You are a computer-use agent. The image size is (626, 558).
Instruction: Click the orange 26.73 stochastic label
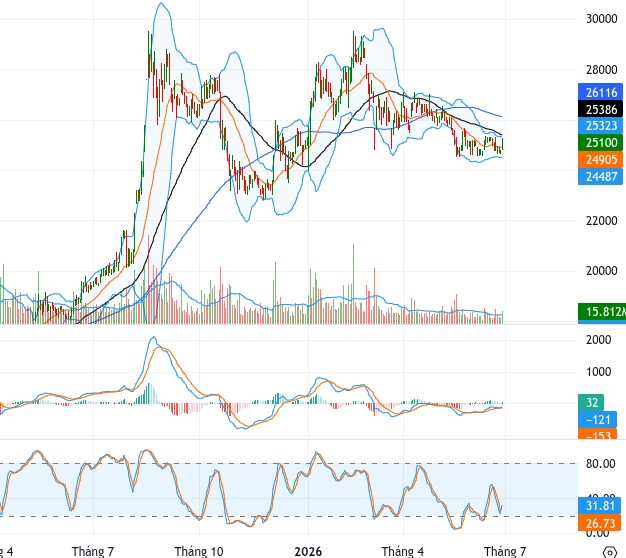[x=599, y=523]
